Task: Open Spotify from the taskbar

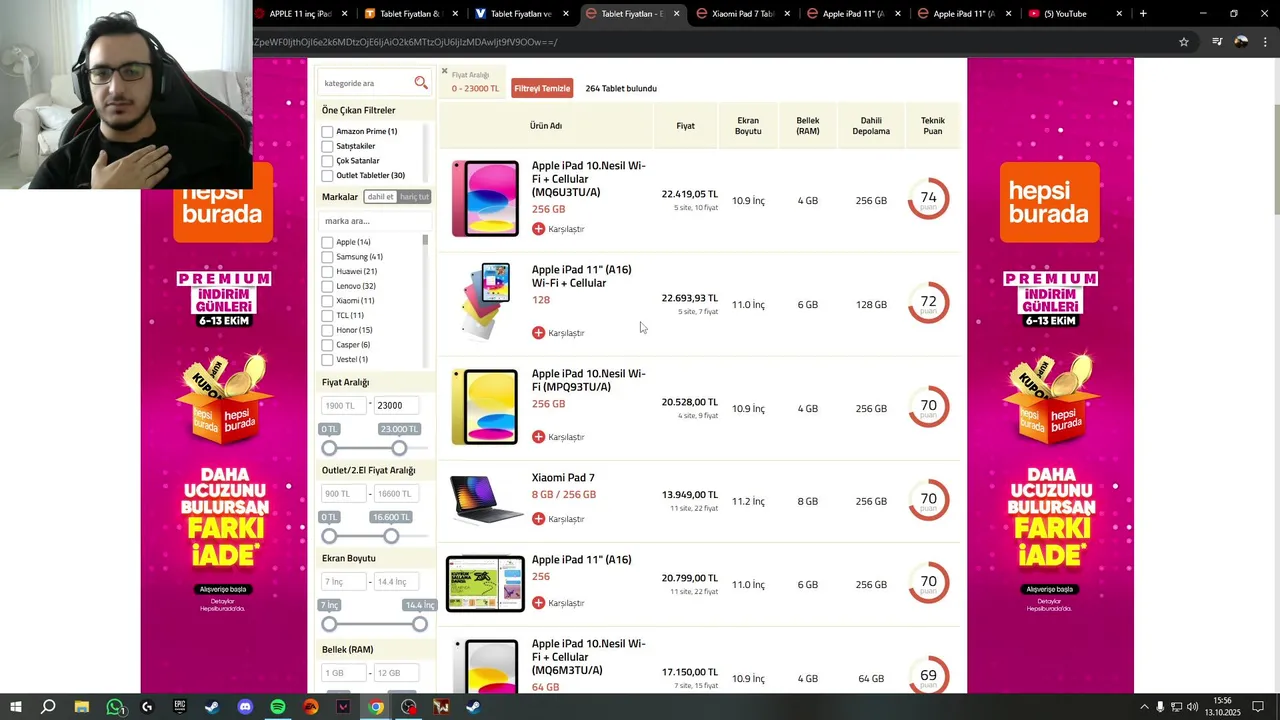Action: pos(278,707)
